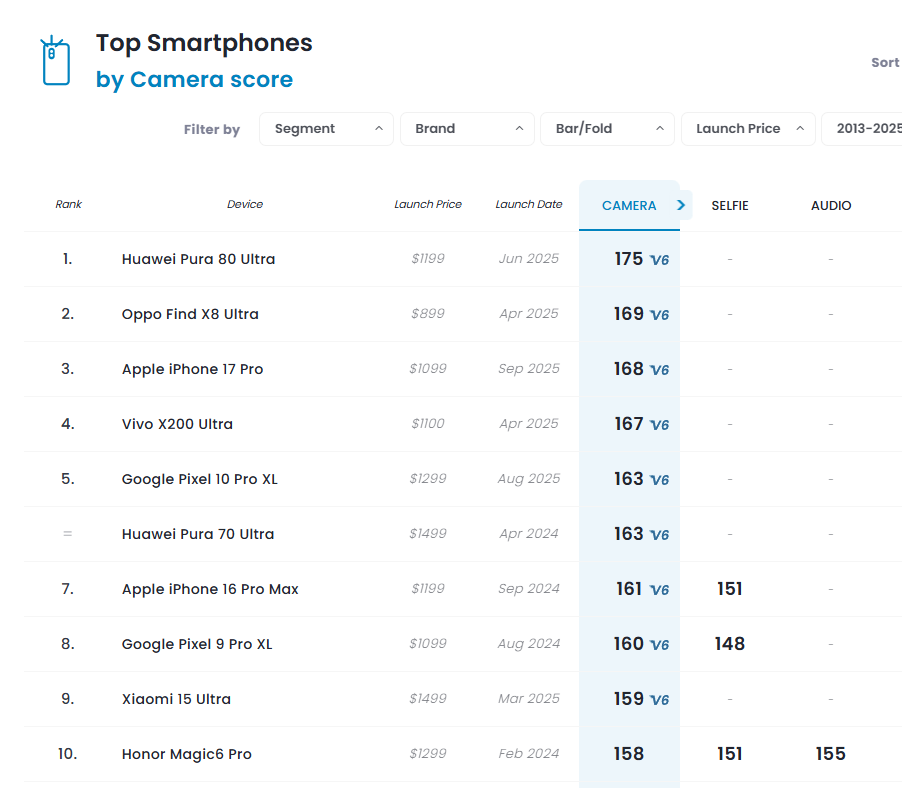Image resolution: width=902 pixels, height=788 pixels.
Task: Click selfie score 151 for iPhone 16 Pro Max
Action: click(x=729, y=588)
